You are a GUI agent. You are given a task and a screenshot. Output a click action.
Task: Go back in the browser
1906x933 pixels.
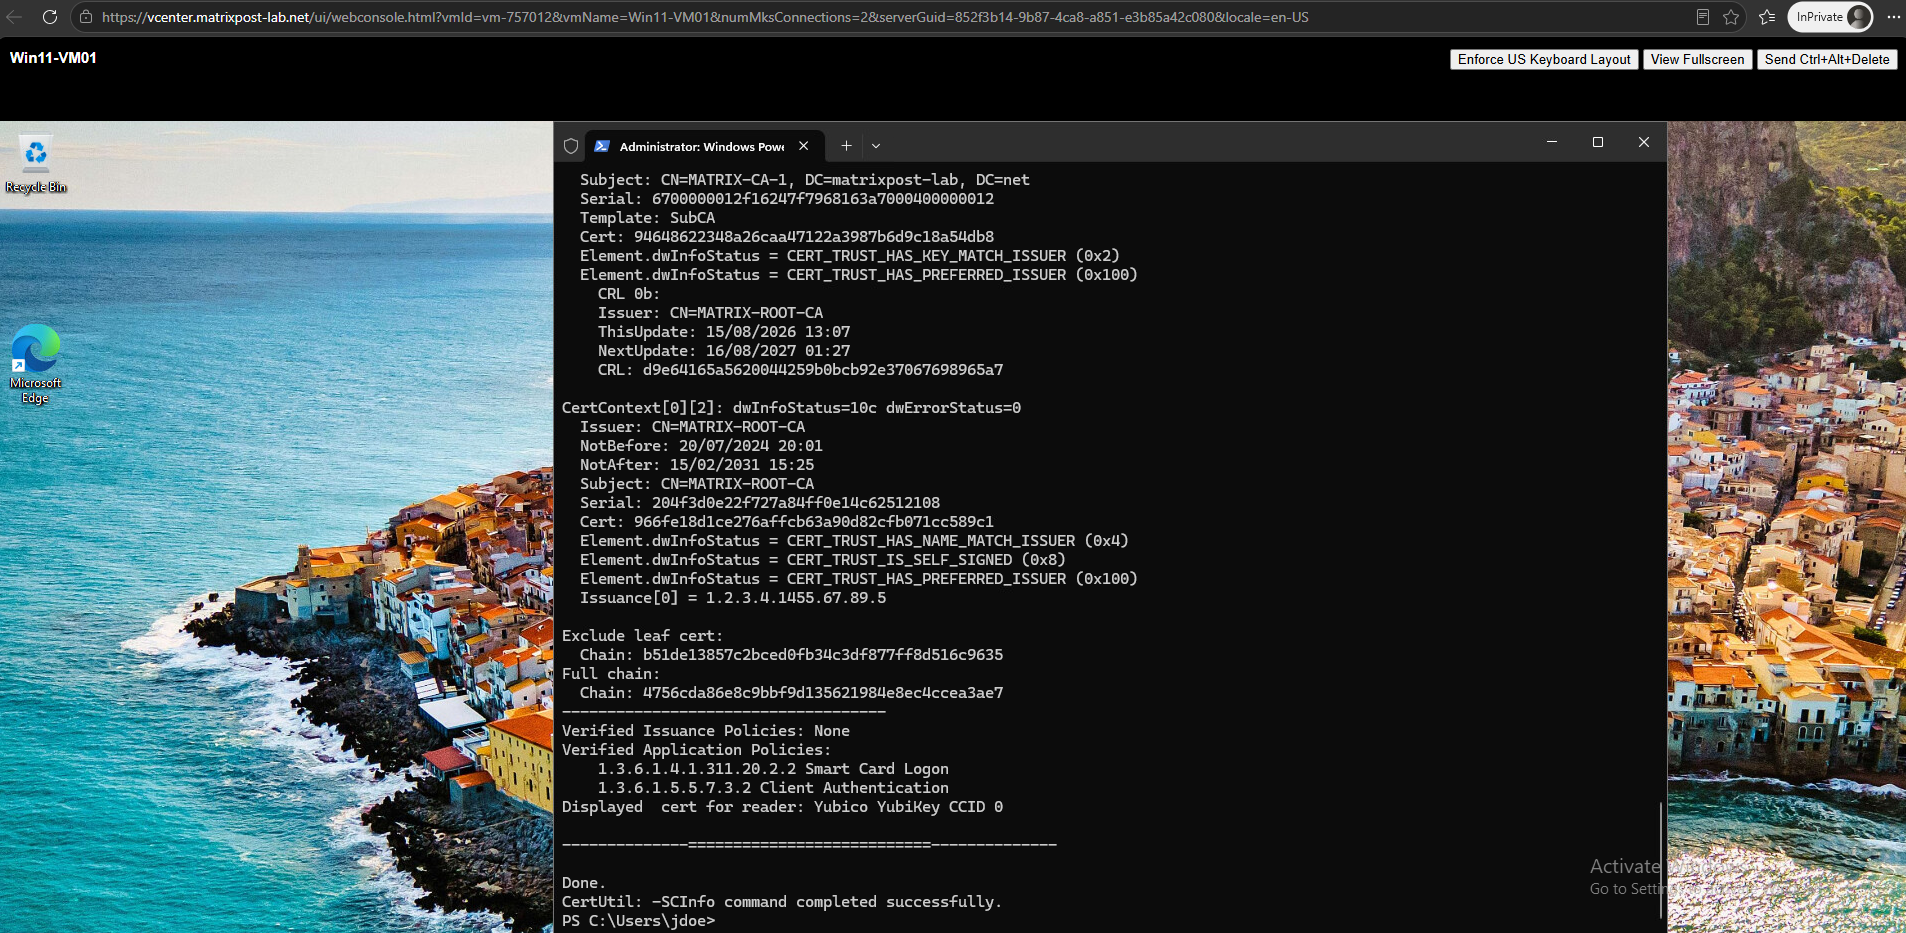tap(14, 17)
